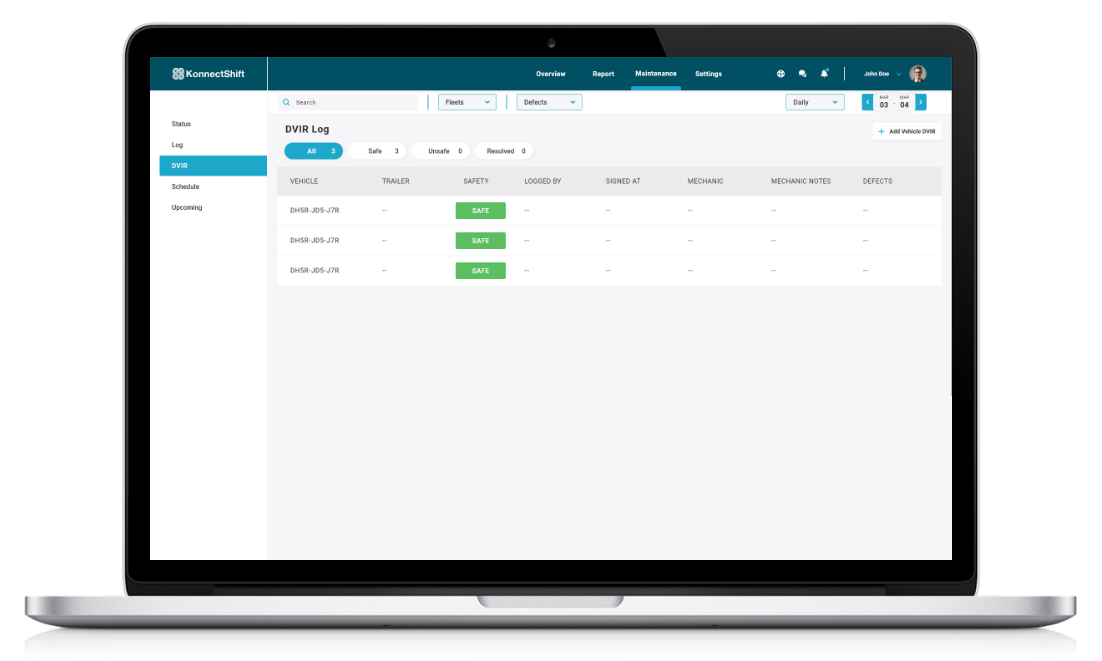
Task: Open the chat messages icon
Action: coord(802,74)
